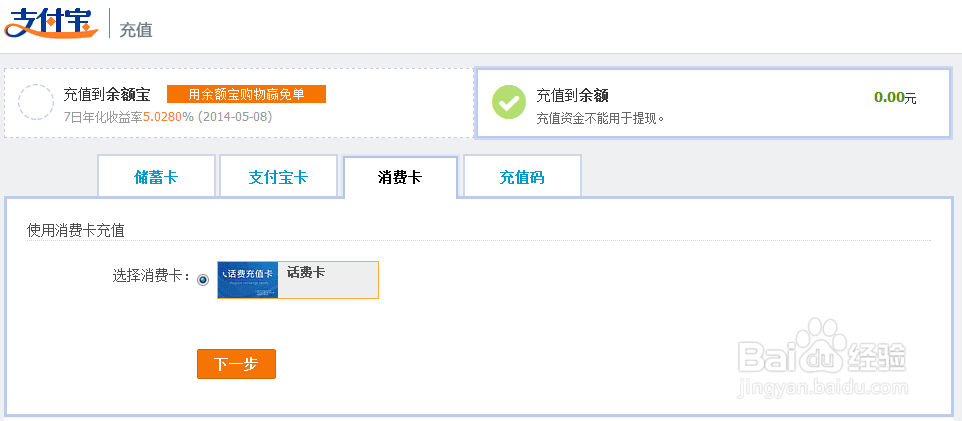Switch to the 储蓄卡 tab
This screenshot has width=962, height=421.
click(x=156, y=178)
